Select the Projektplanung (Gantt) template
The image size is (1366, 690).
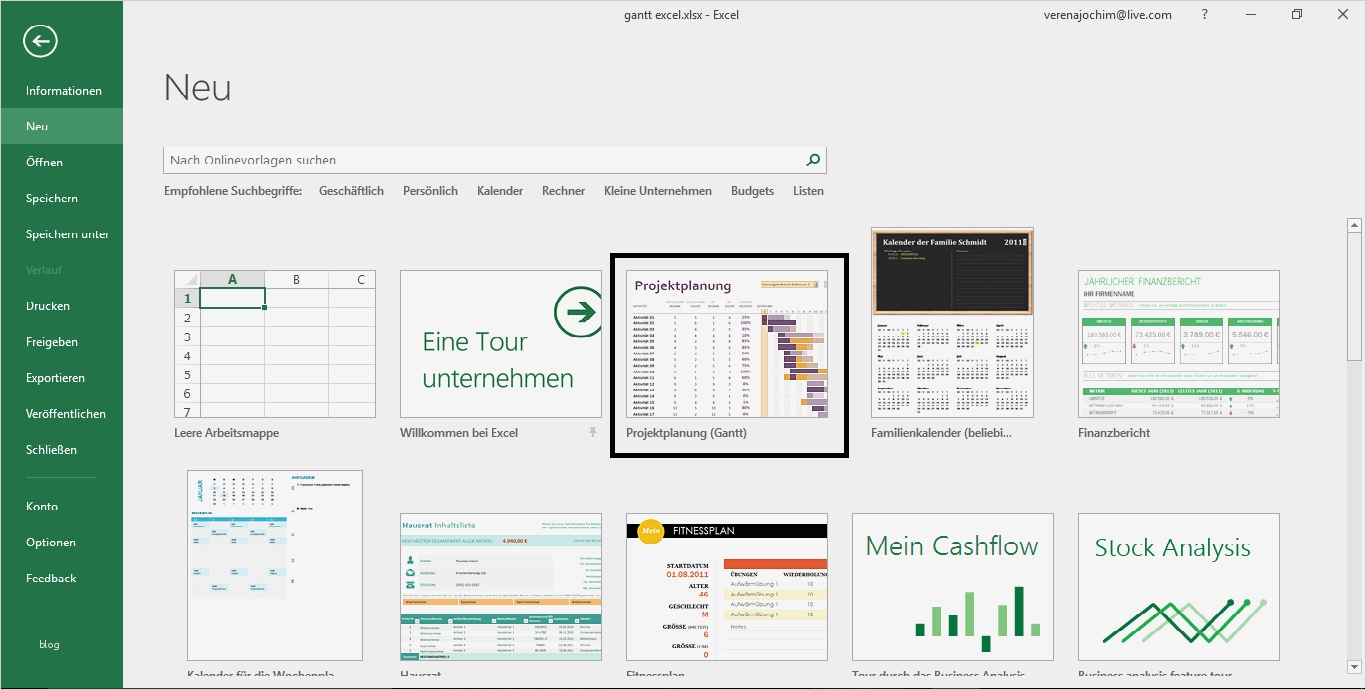(727, 344)
